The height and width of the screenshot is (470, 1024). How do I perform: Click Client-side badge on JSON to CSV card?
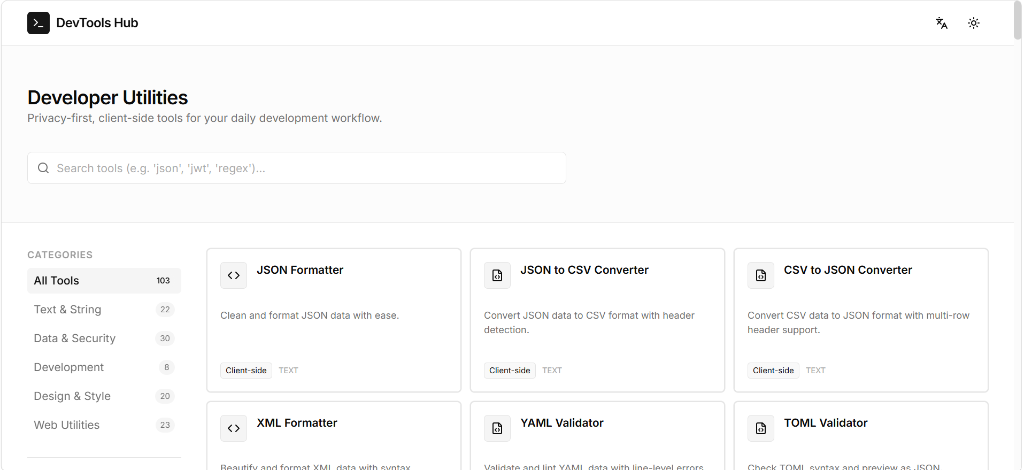click(510, 370)
